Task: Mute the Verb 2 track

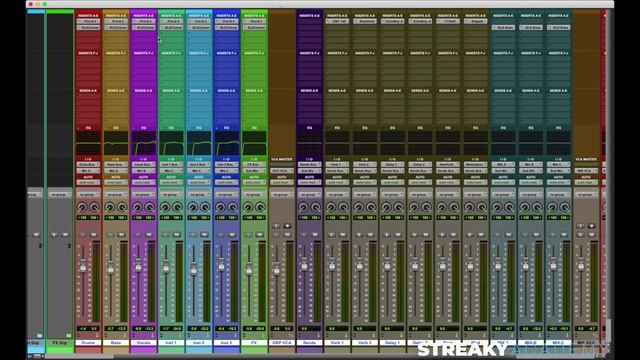Action: (371, 235)
